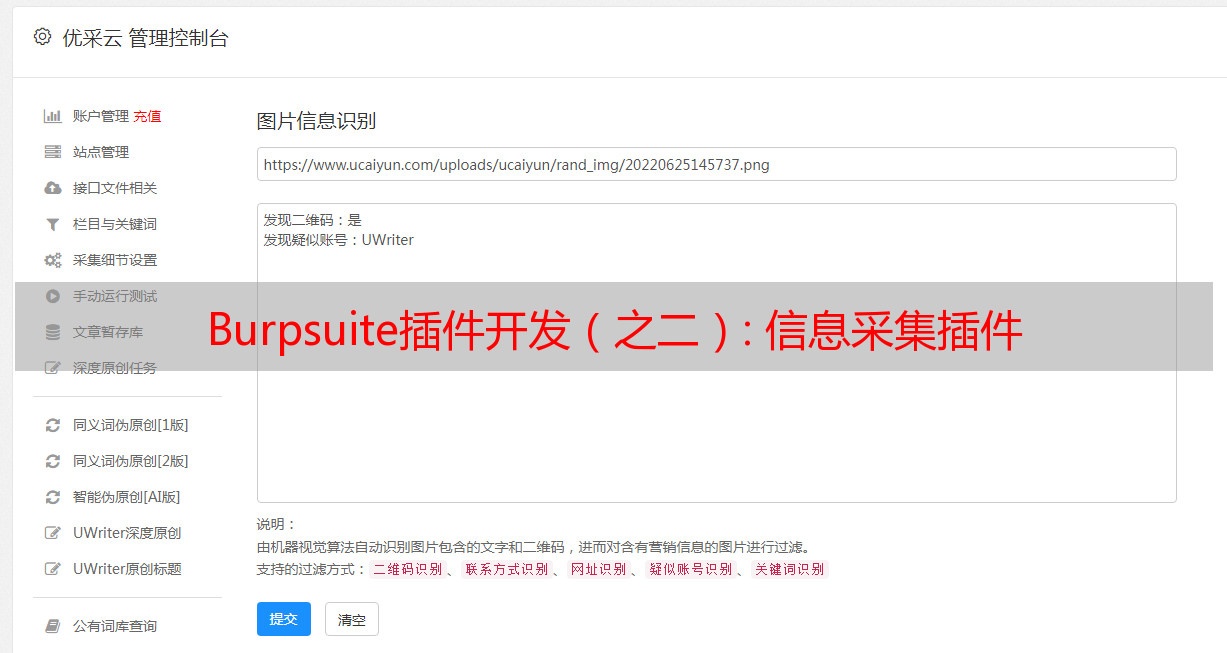Click the 栏目与关键词 filter icon
This screenshot has height=653, width=1227.
pyautogui.click(x=53, y=224)
